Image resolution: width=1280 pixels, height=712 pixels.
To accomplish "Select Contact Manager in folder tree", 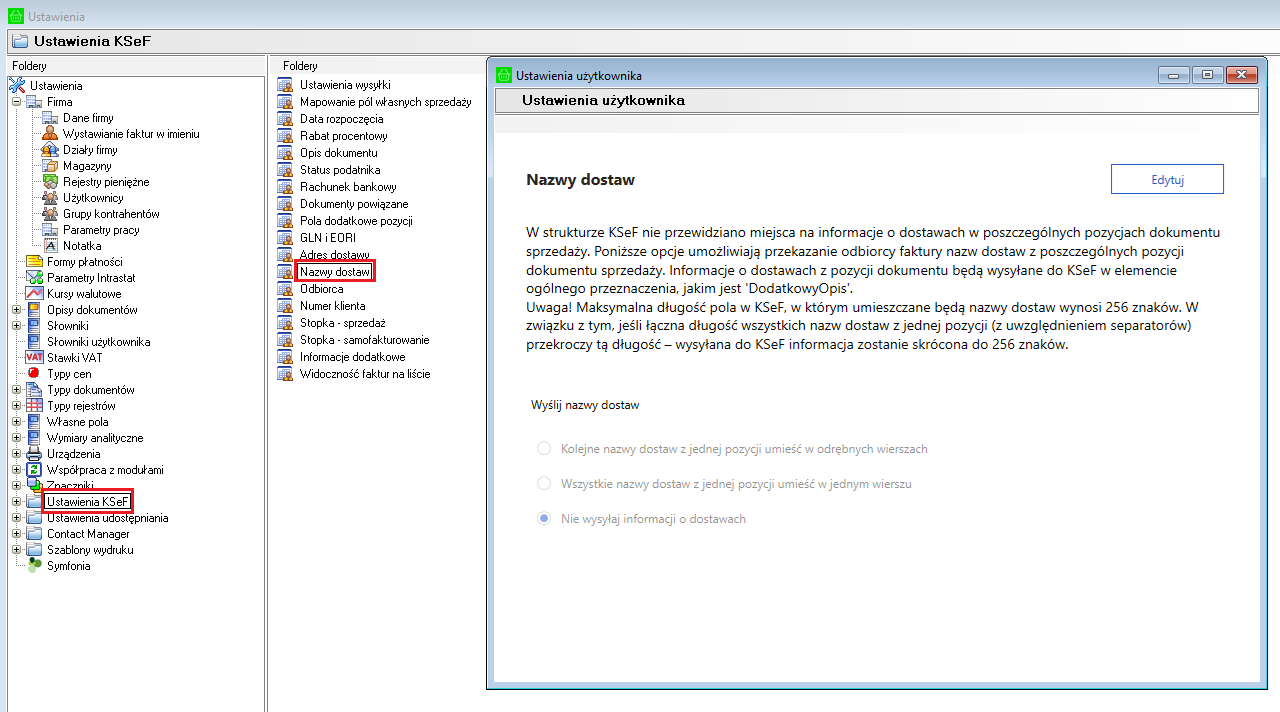I will [88, 534].
